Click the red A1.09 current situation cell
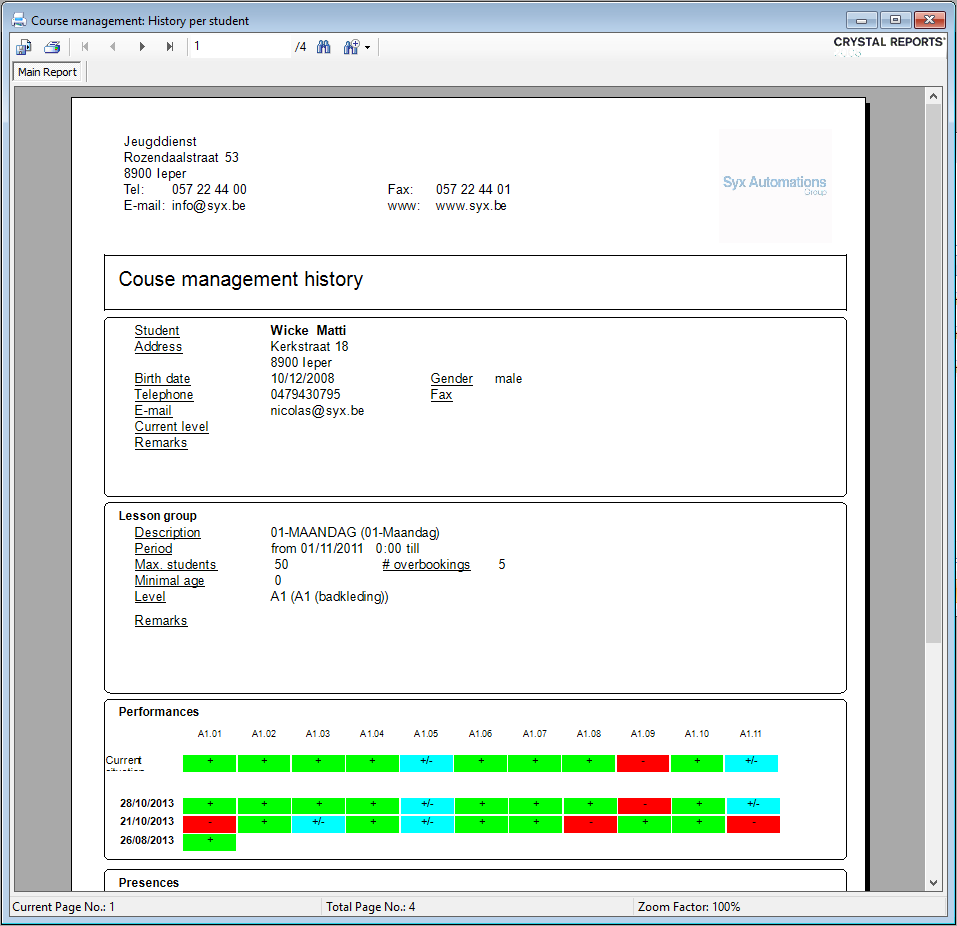This screenshot has width=957, height=926. (x=643, y=763)
